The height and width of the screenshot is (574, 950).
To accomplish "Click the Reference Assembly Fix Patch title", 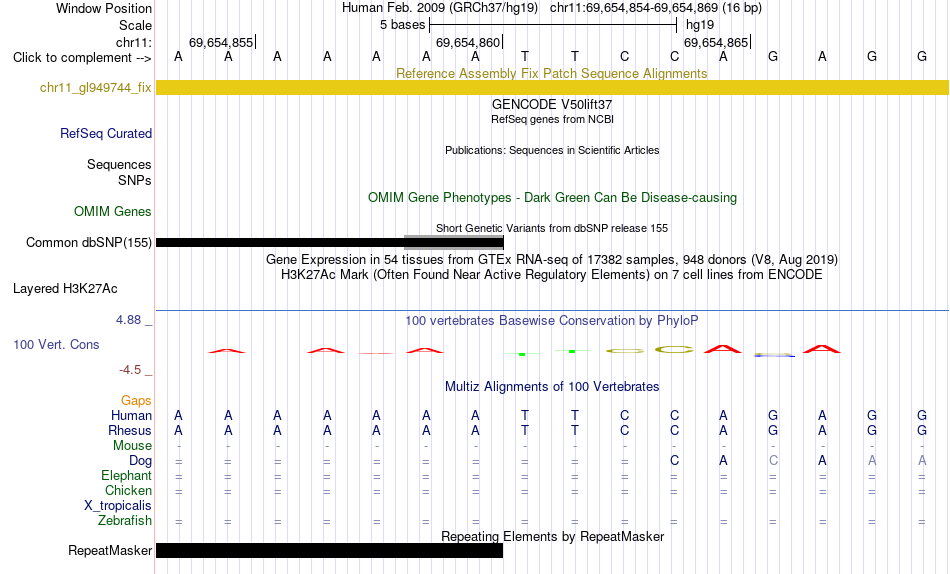I will 552,73.
